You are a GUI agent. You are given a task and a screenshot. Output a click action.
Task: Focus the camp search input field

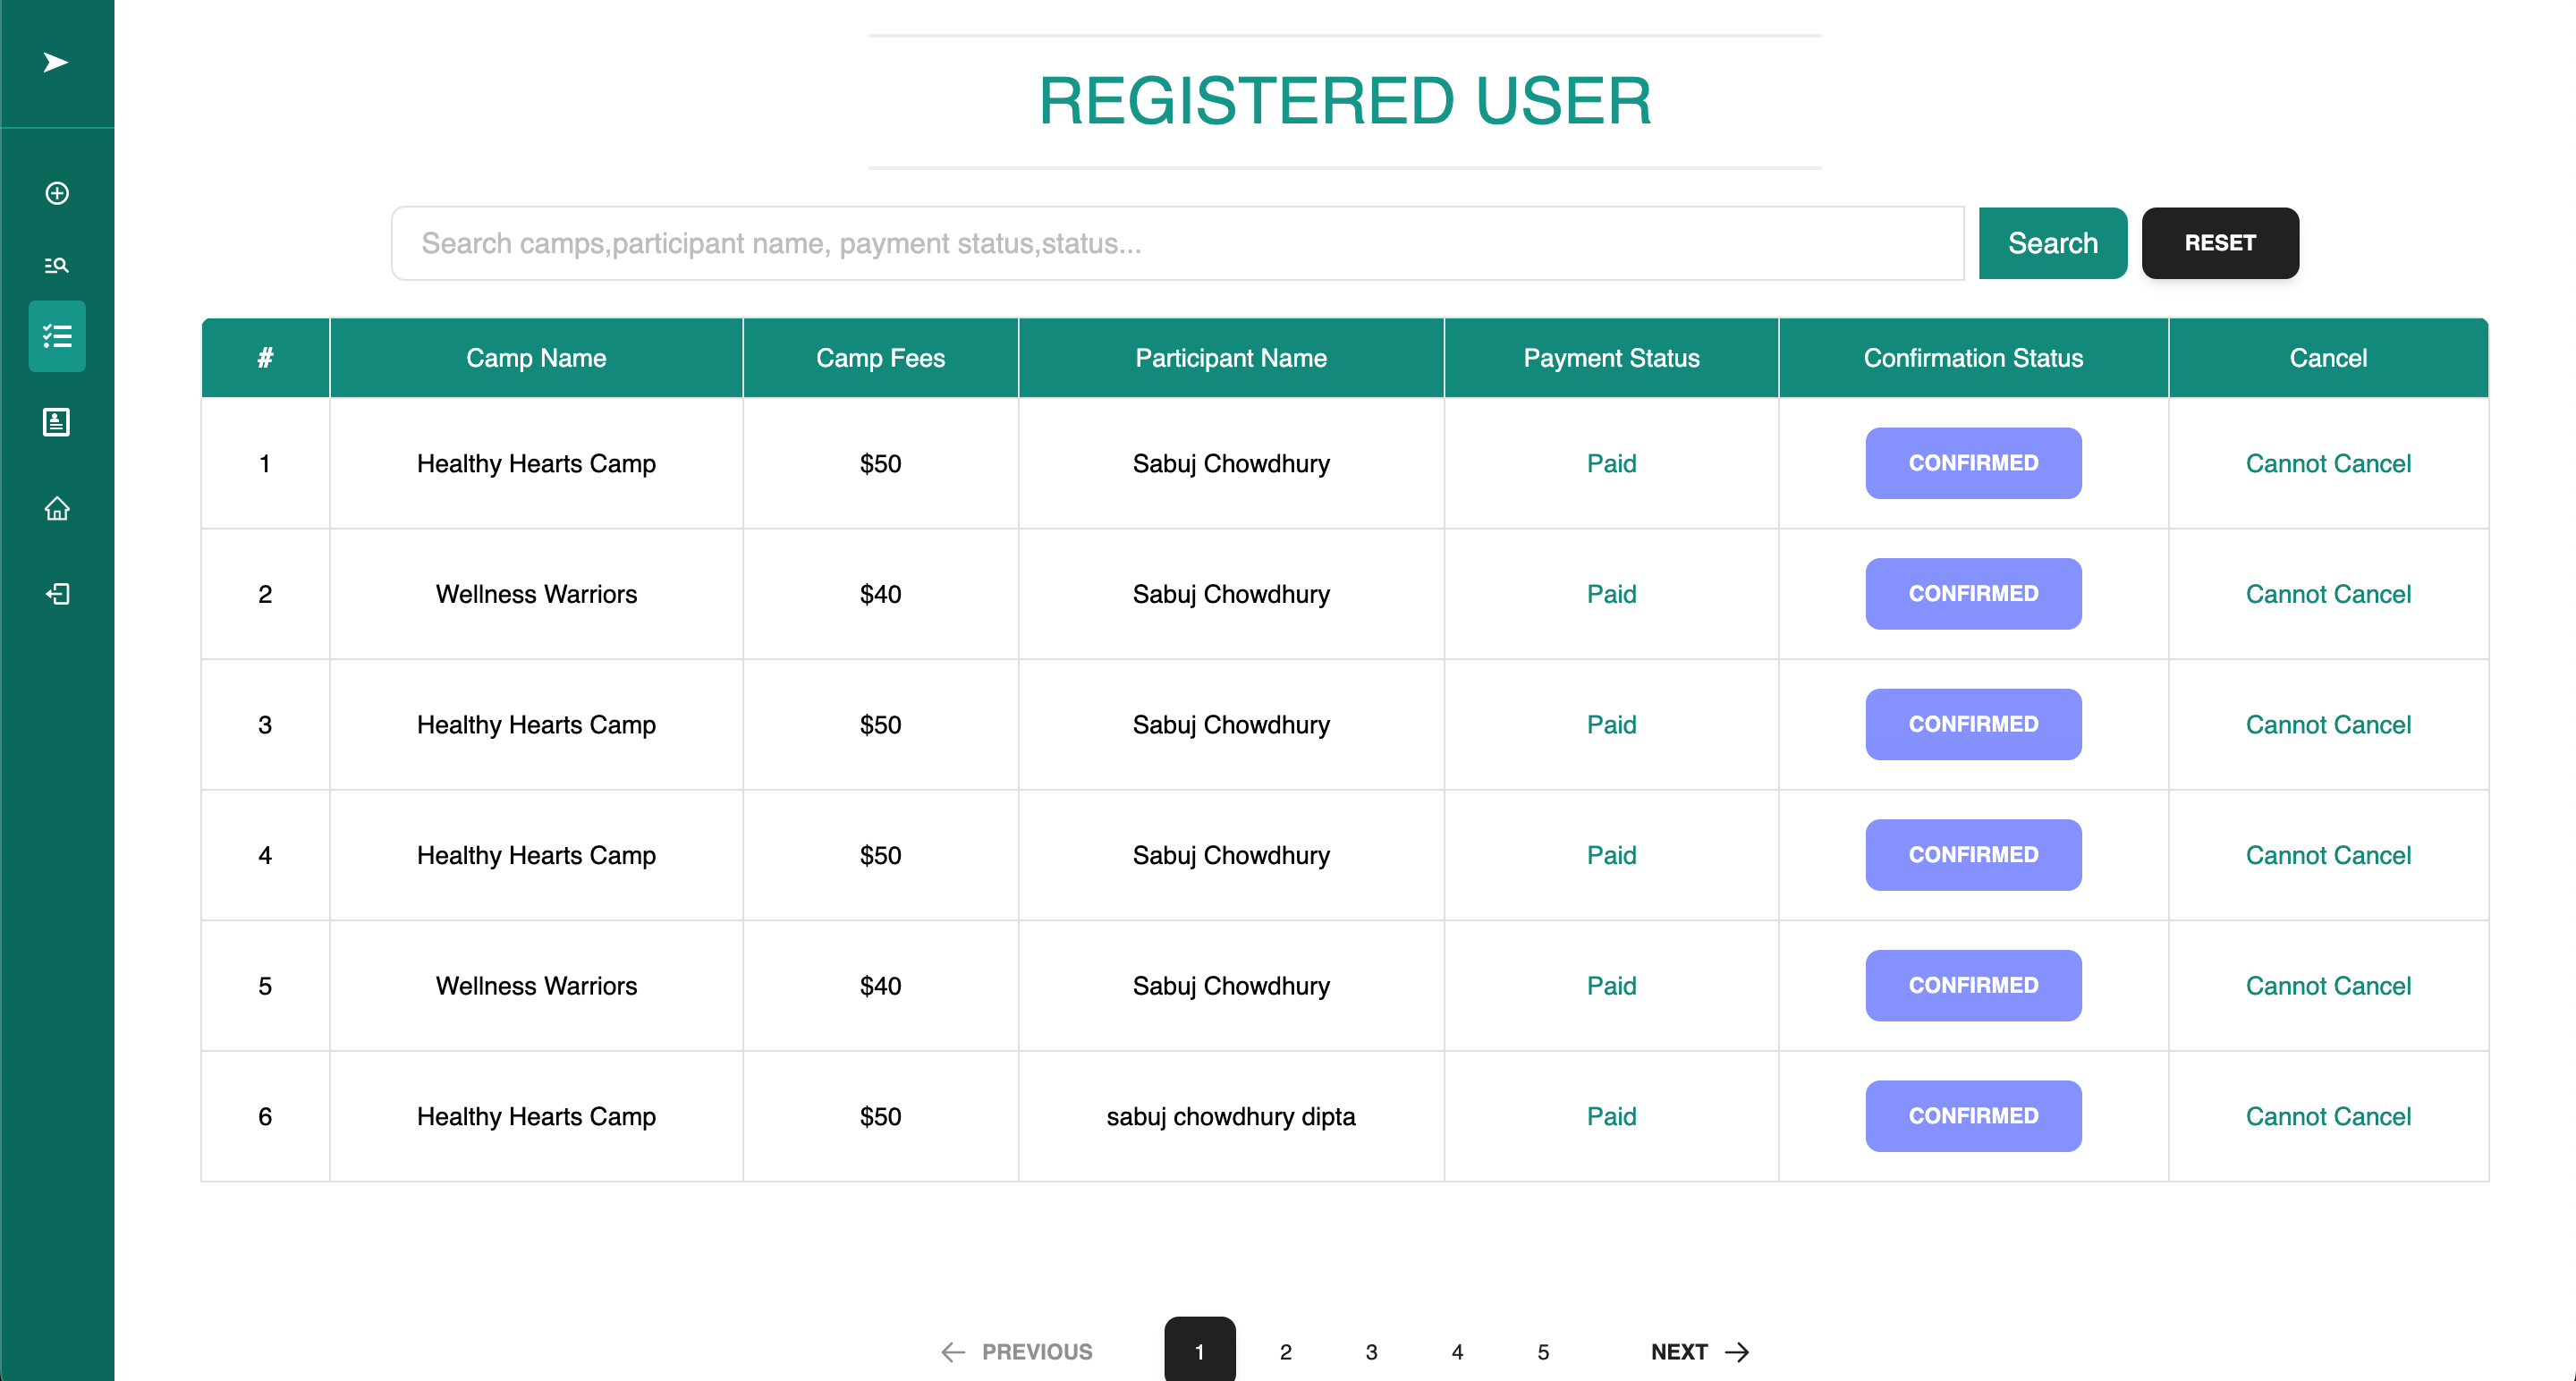[x=1177, y=243]
